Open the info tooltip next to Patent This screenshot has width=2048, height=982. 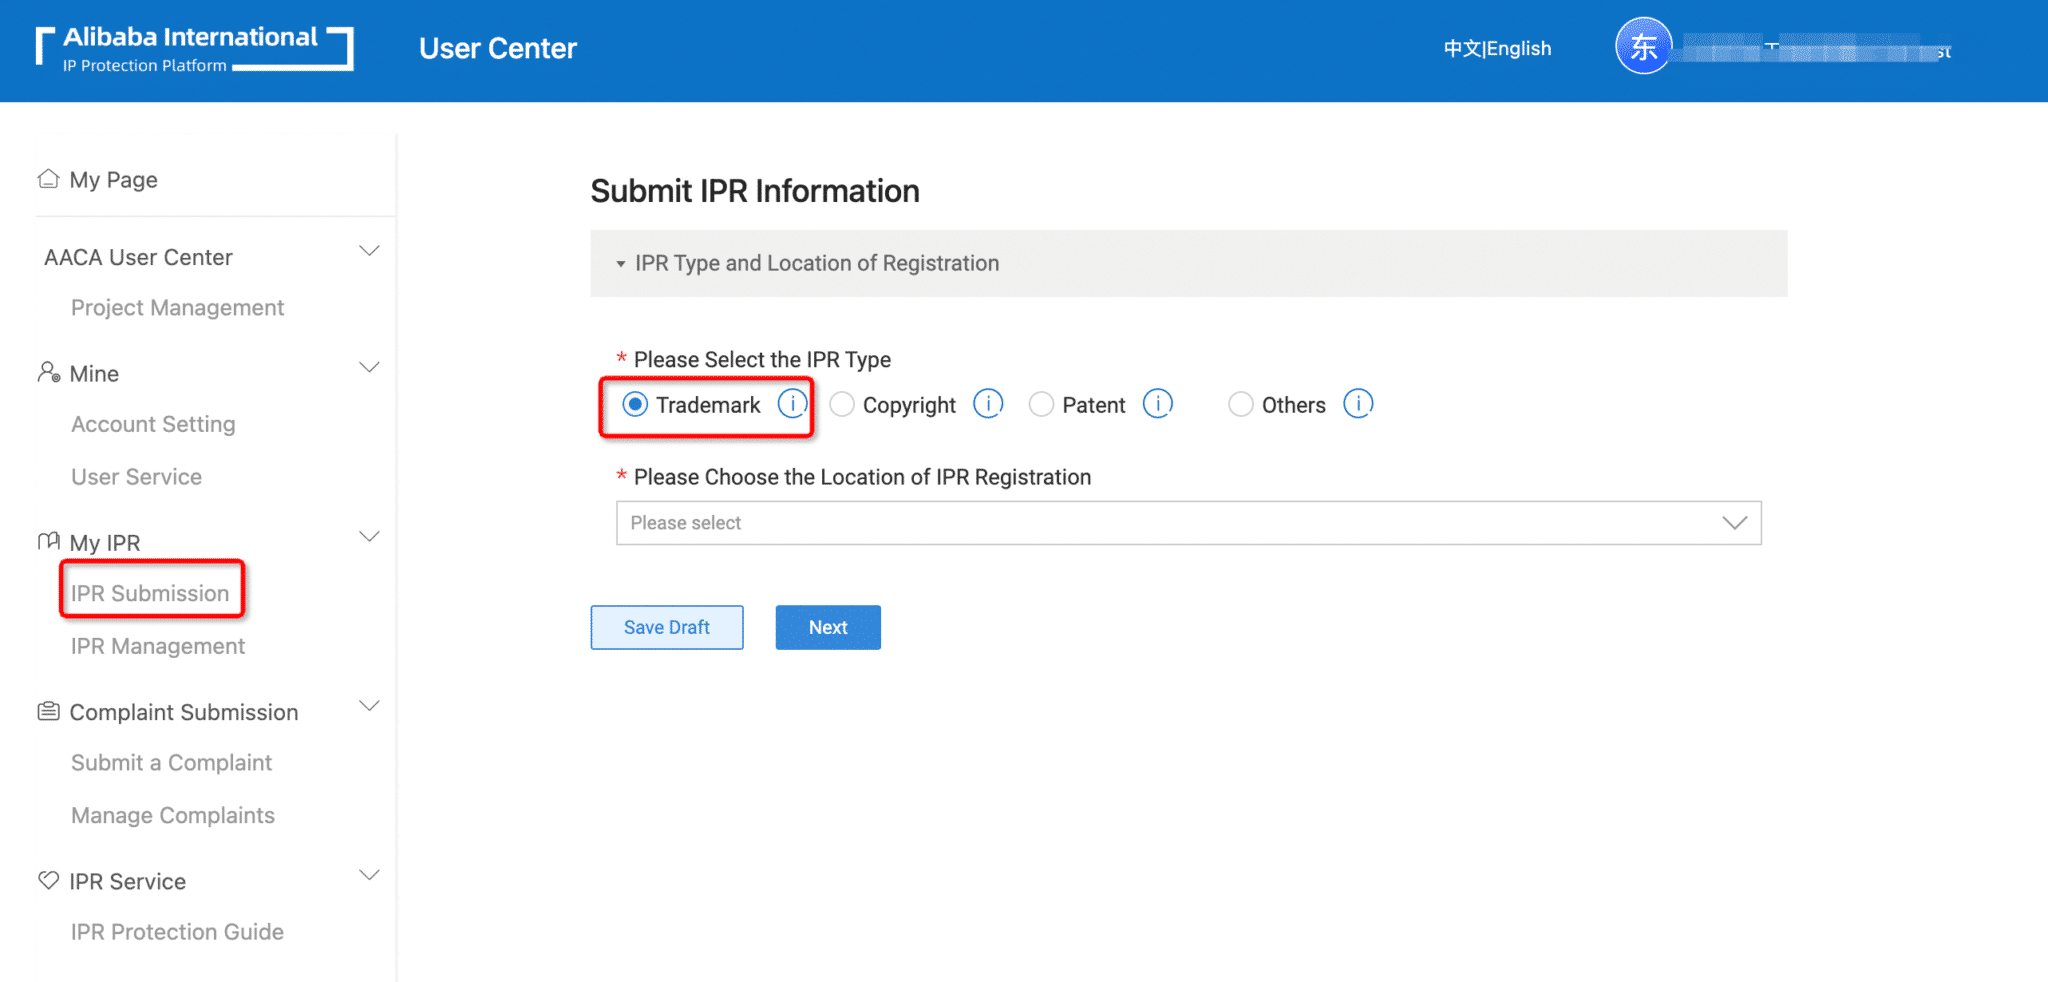pos(1157,404)
